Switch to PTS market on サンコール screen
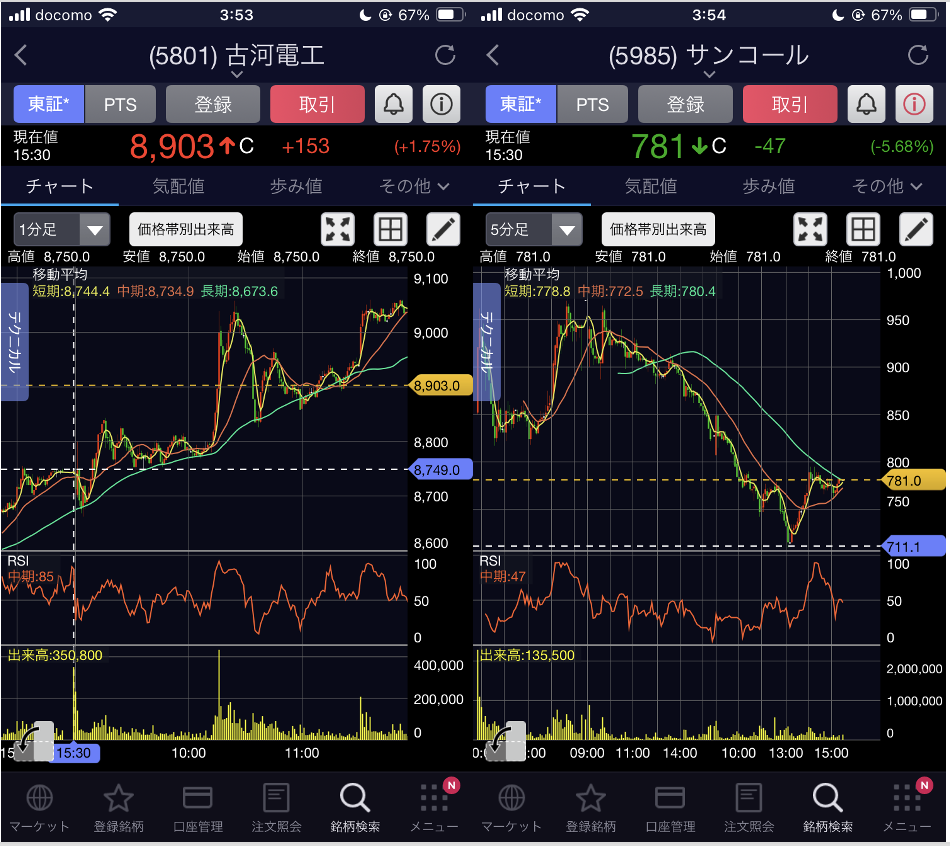950x846 pixels. [593, 104]
